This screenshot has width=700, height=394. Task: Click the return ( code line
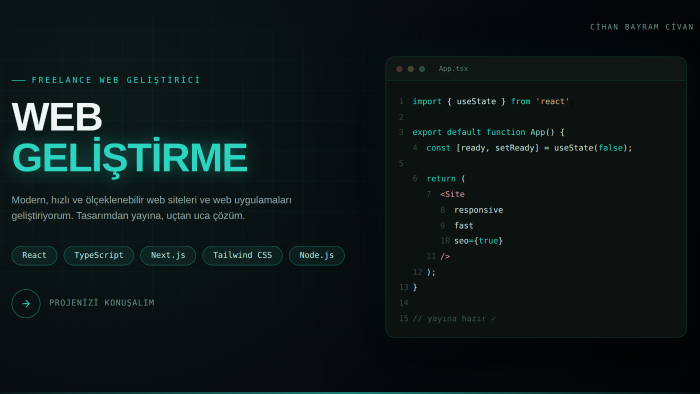coord(446,179)
